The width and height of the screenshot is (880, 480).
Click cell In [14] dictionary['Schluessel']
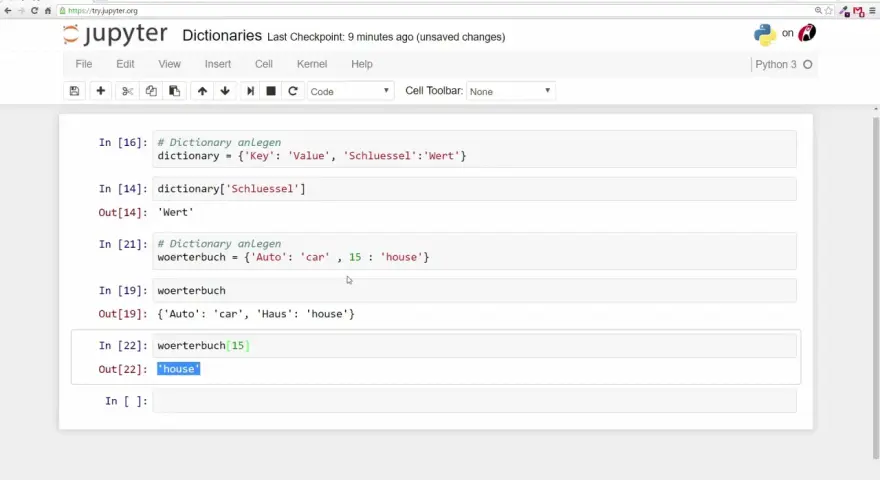(474, 189)
